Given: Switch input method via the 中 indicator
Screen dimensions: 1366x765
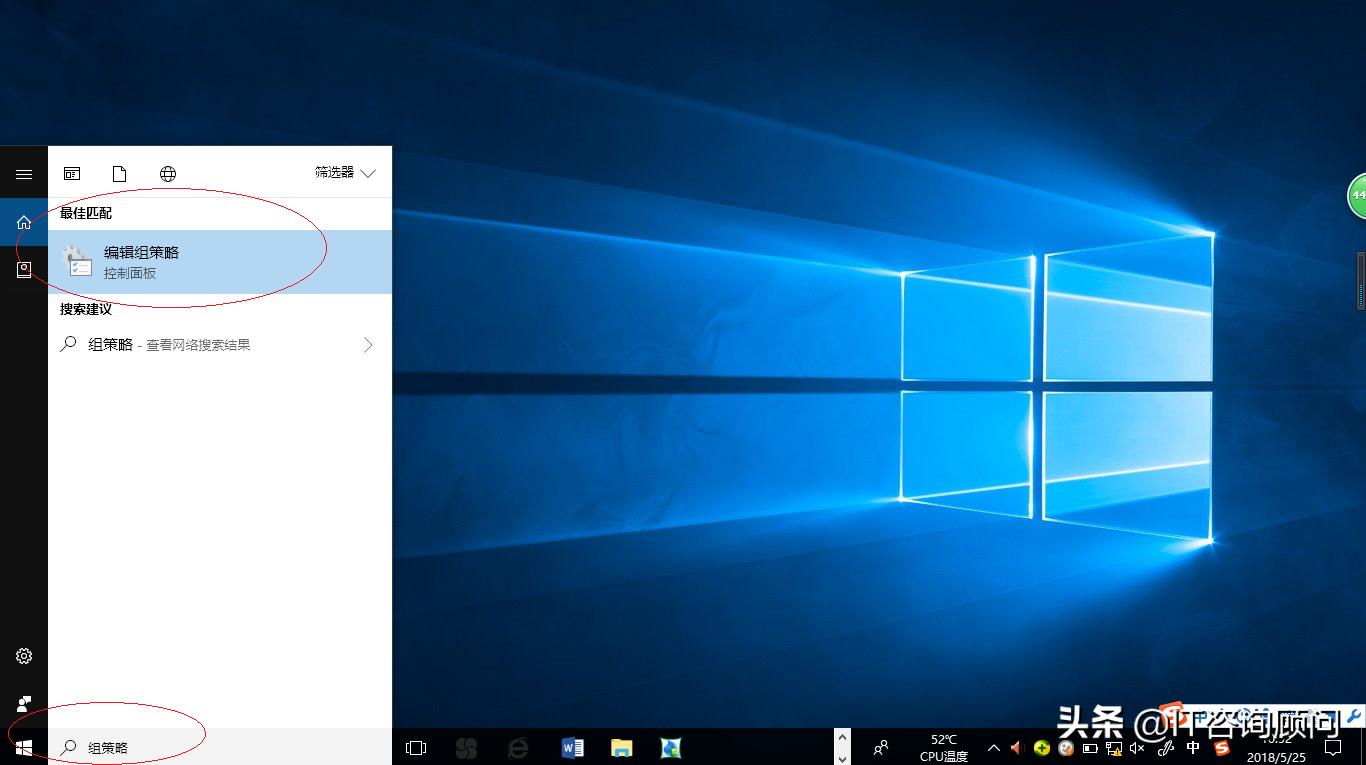Looking at the screenshot, I should [x=1192, y=747].
